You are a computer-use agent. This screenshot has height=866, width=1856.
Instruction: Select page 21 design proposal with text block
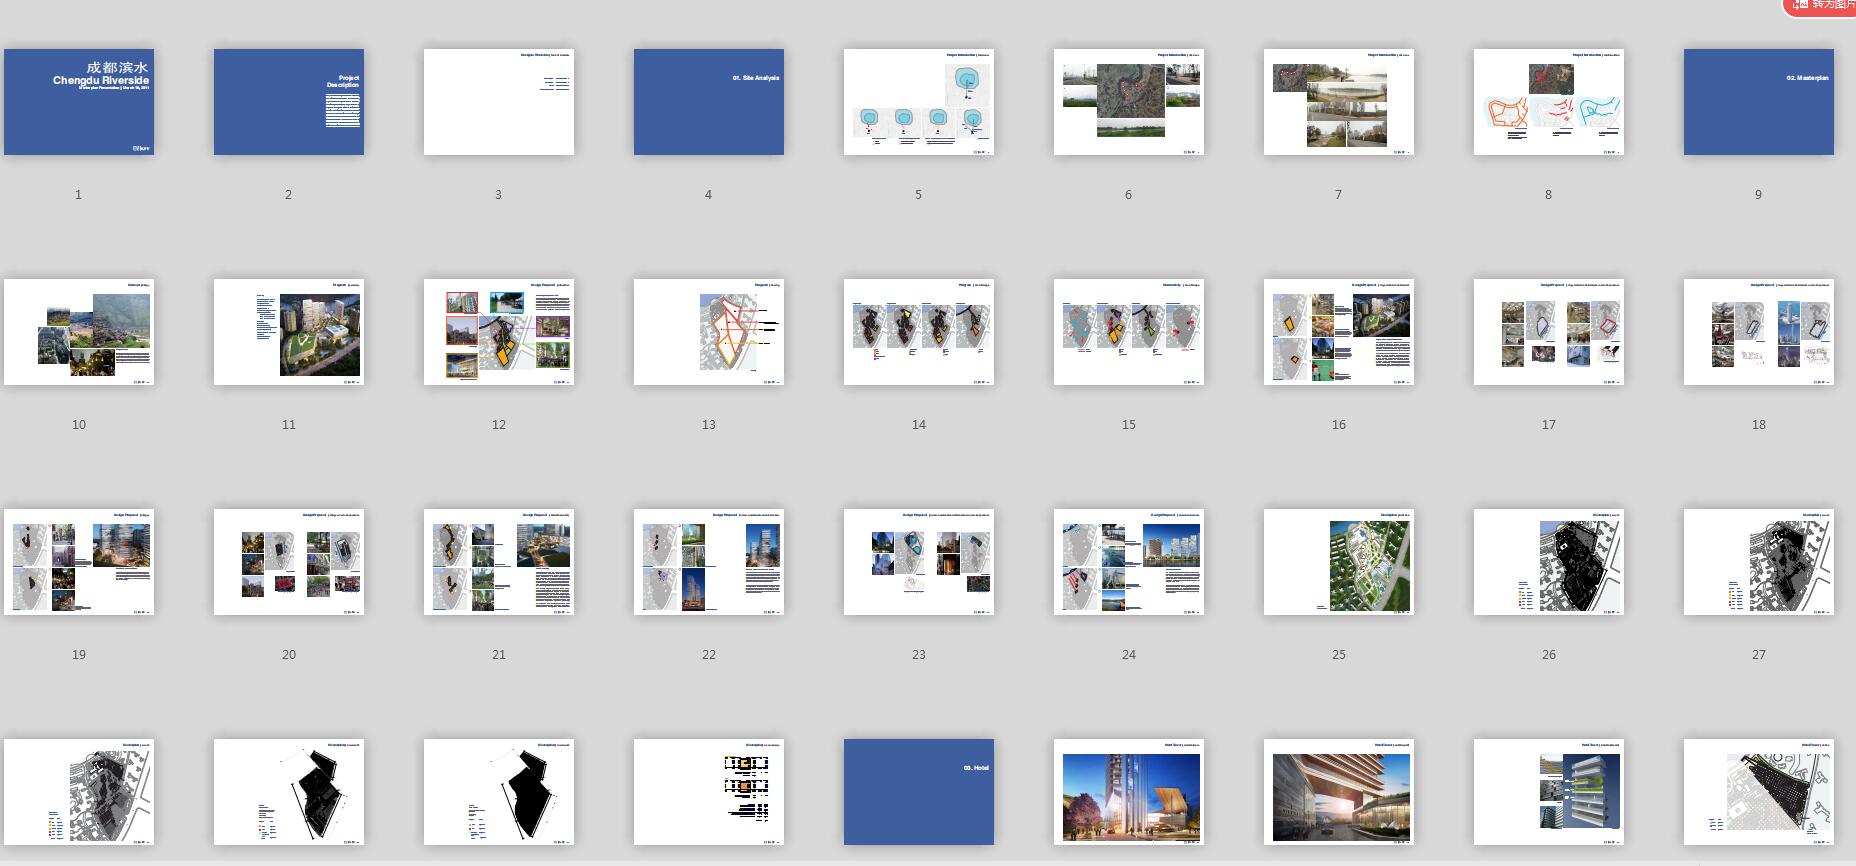tap(499, 562)
